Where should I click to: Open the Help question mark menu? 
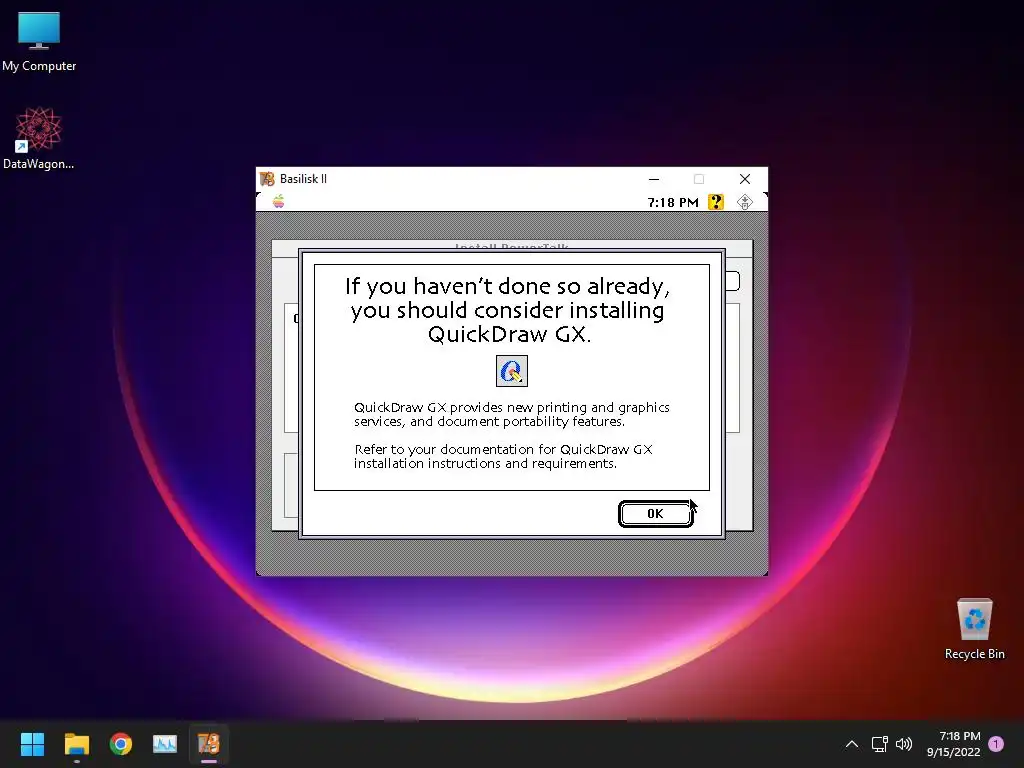(716, 202)
